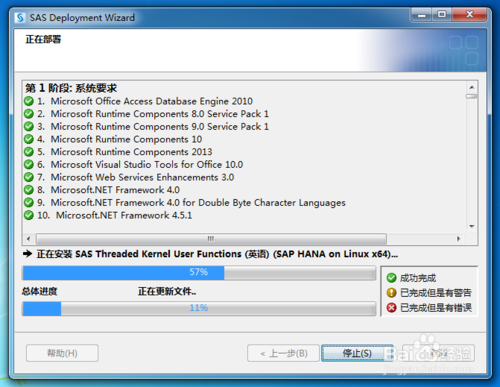Click the SAS logo icon in title bar
500x387 pixels.
coord(20,17)
